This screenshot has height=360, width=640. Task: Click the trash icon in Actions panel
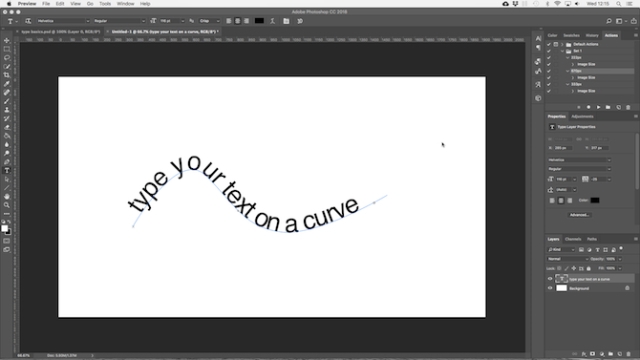(x=628, y=107)
